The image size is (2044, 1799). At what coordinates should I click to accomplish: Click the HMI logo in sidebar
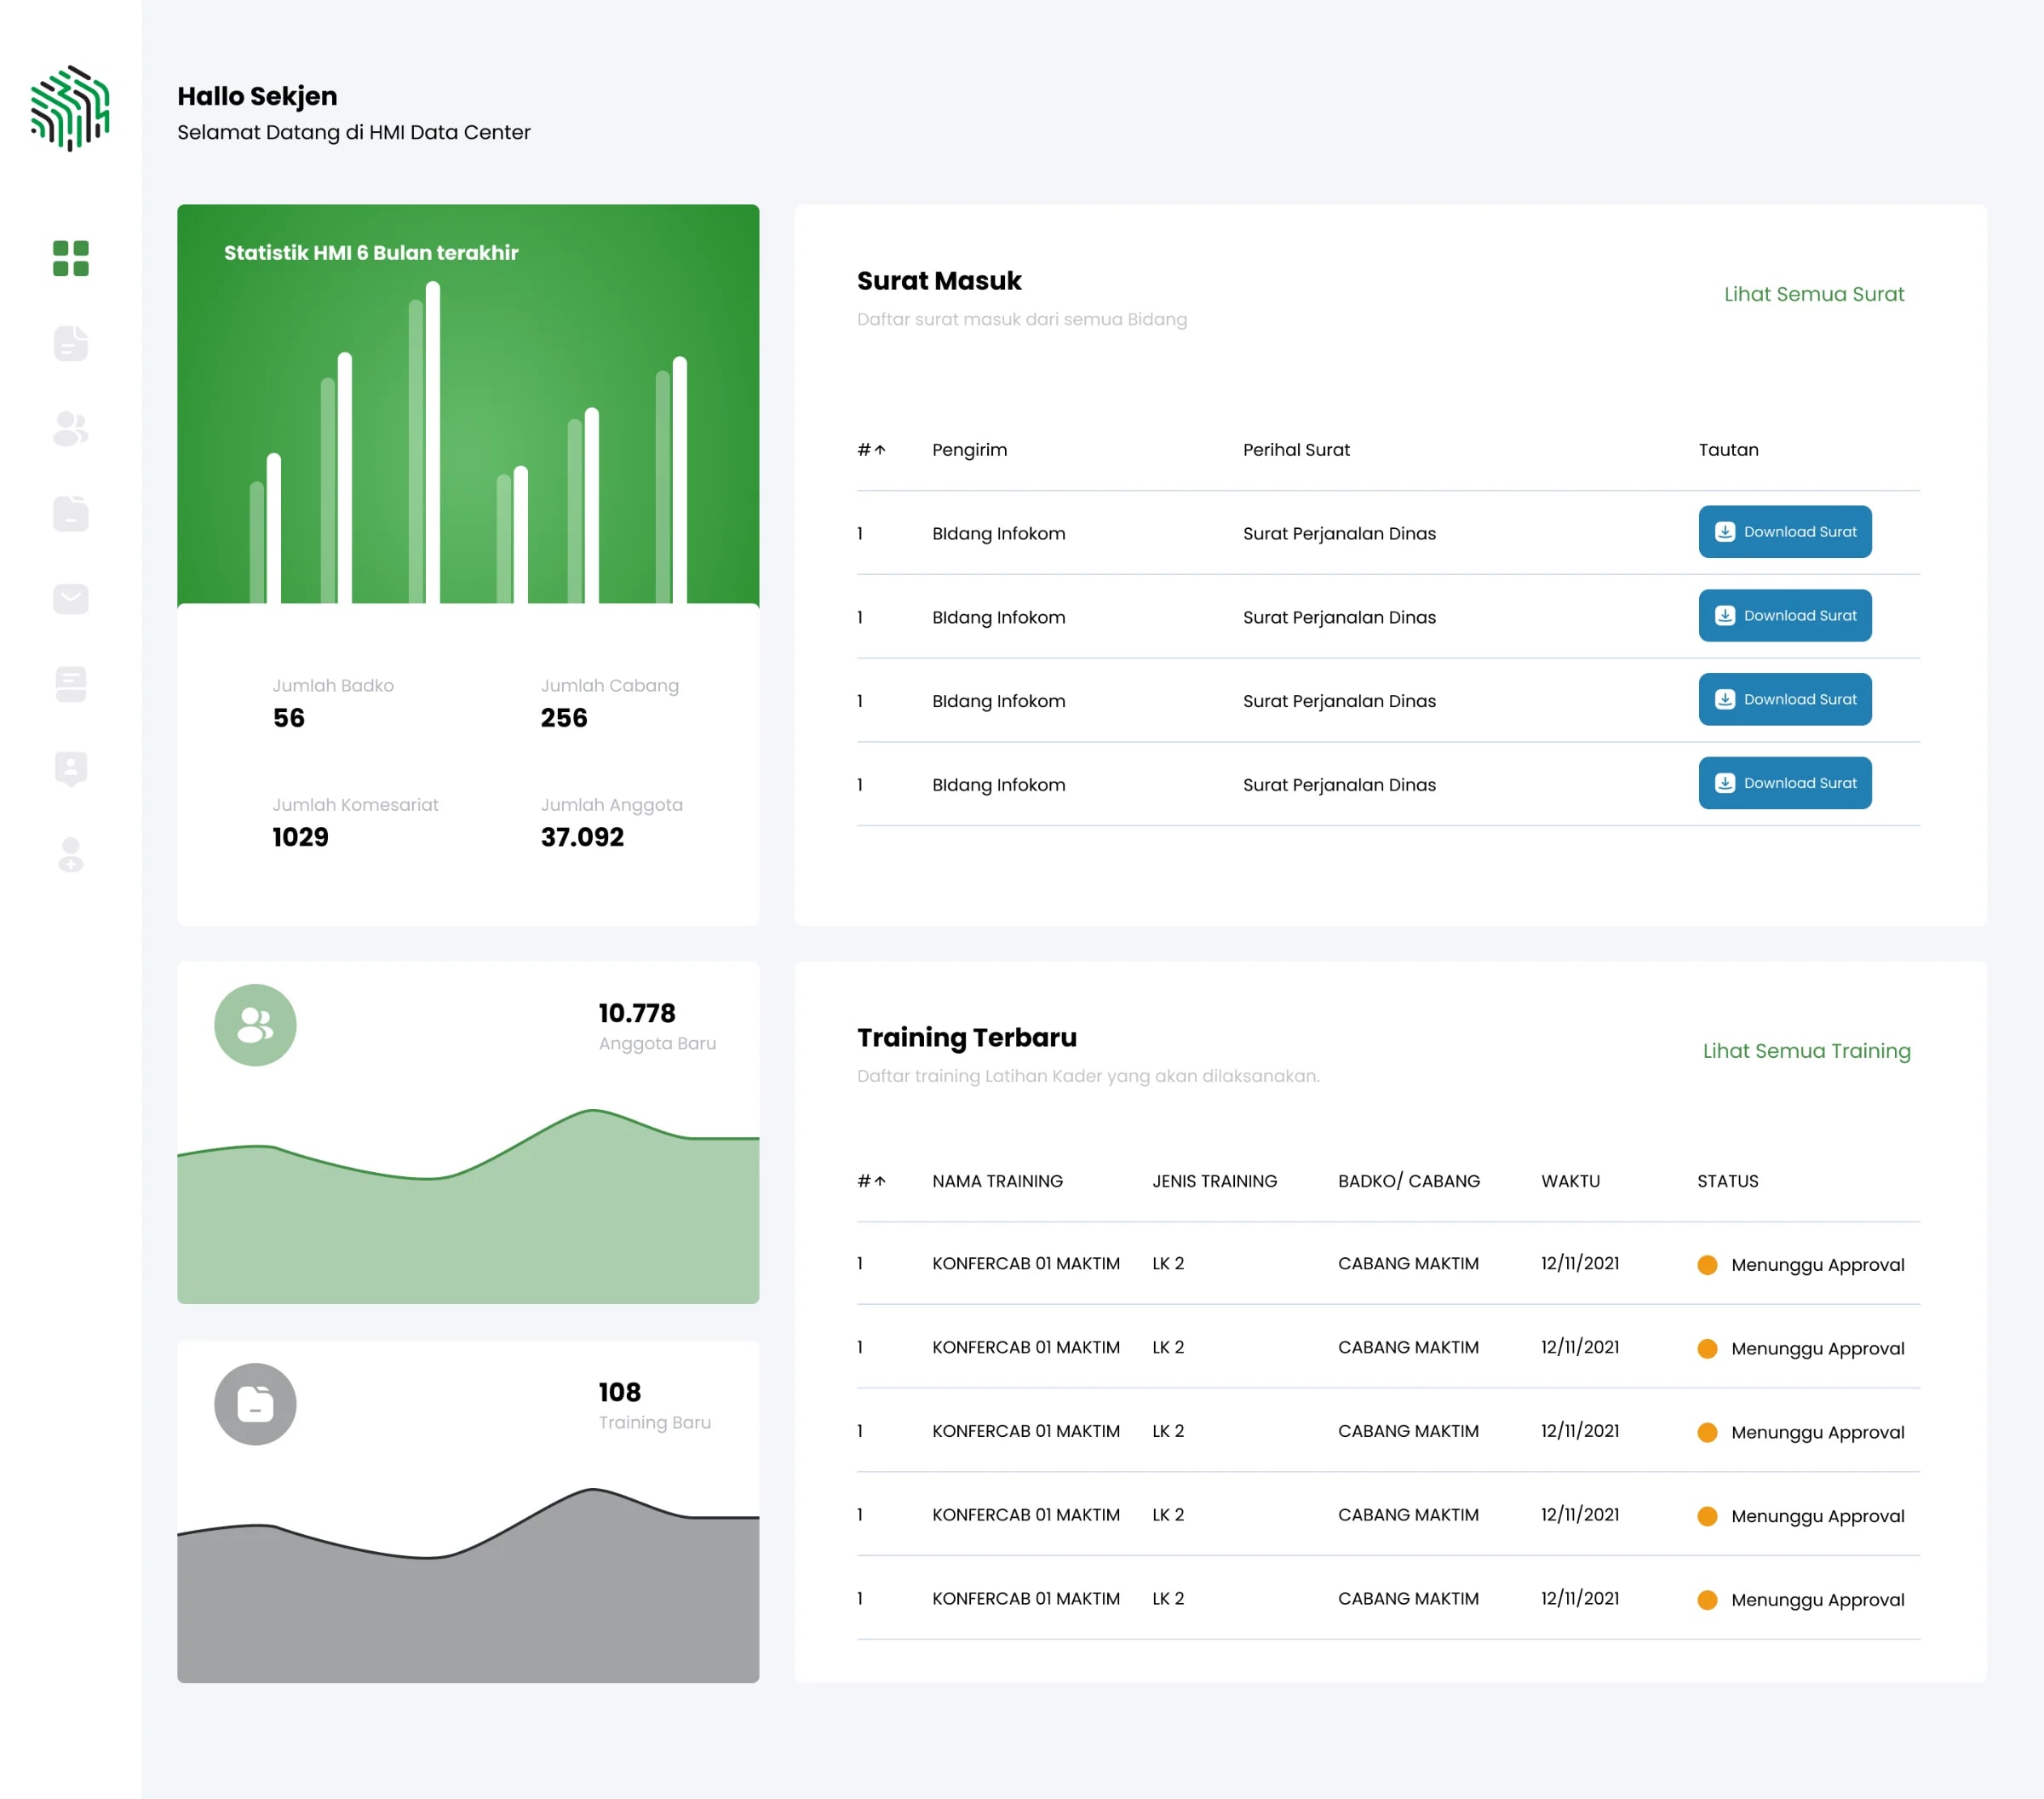coord(70,108)
